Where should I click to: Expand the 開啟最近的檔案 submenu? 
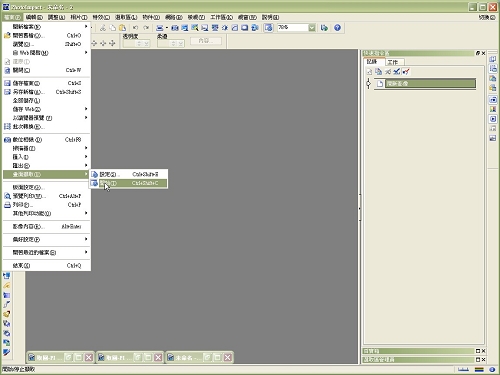tap(47, 252)
